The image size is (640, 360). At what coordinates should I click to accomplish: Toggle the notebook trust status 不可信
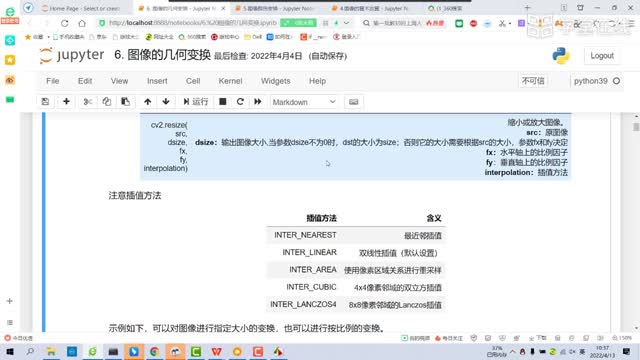[533, 81]
